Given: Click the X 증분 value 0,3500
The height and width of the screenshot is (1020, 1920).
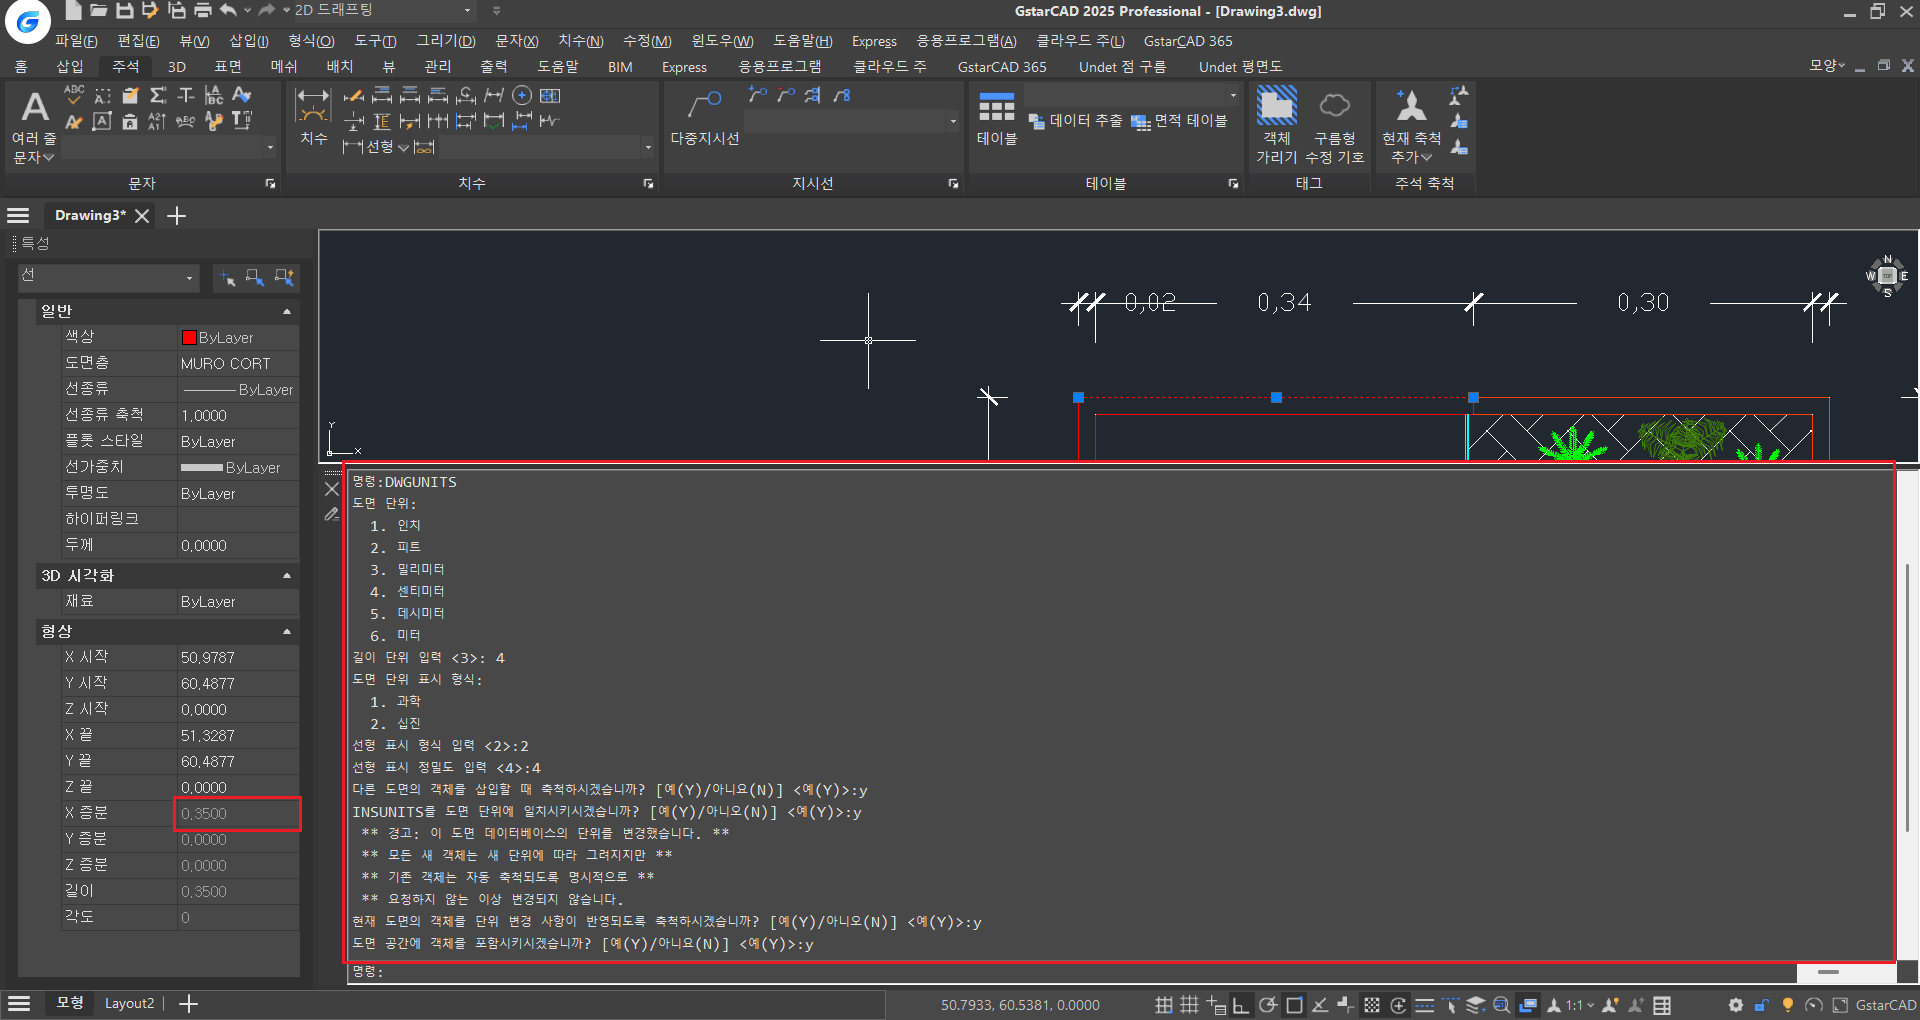Looking at the screenshot, I should coord(238,814).
